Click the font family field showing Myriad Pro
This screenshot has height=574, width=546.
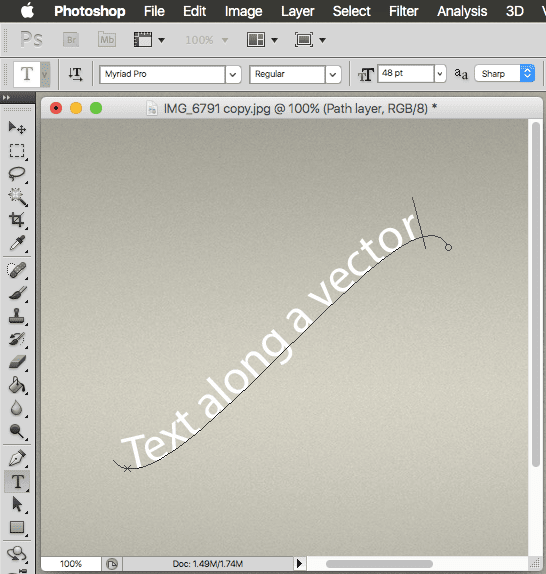[162, 74]
